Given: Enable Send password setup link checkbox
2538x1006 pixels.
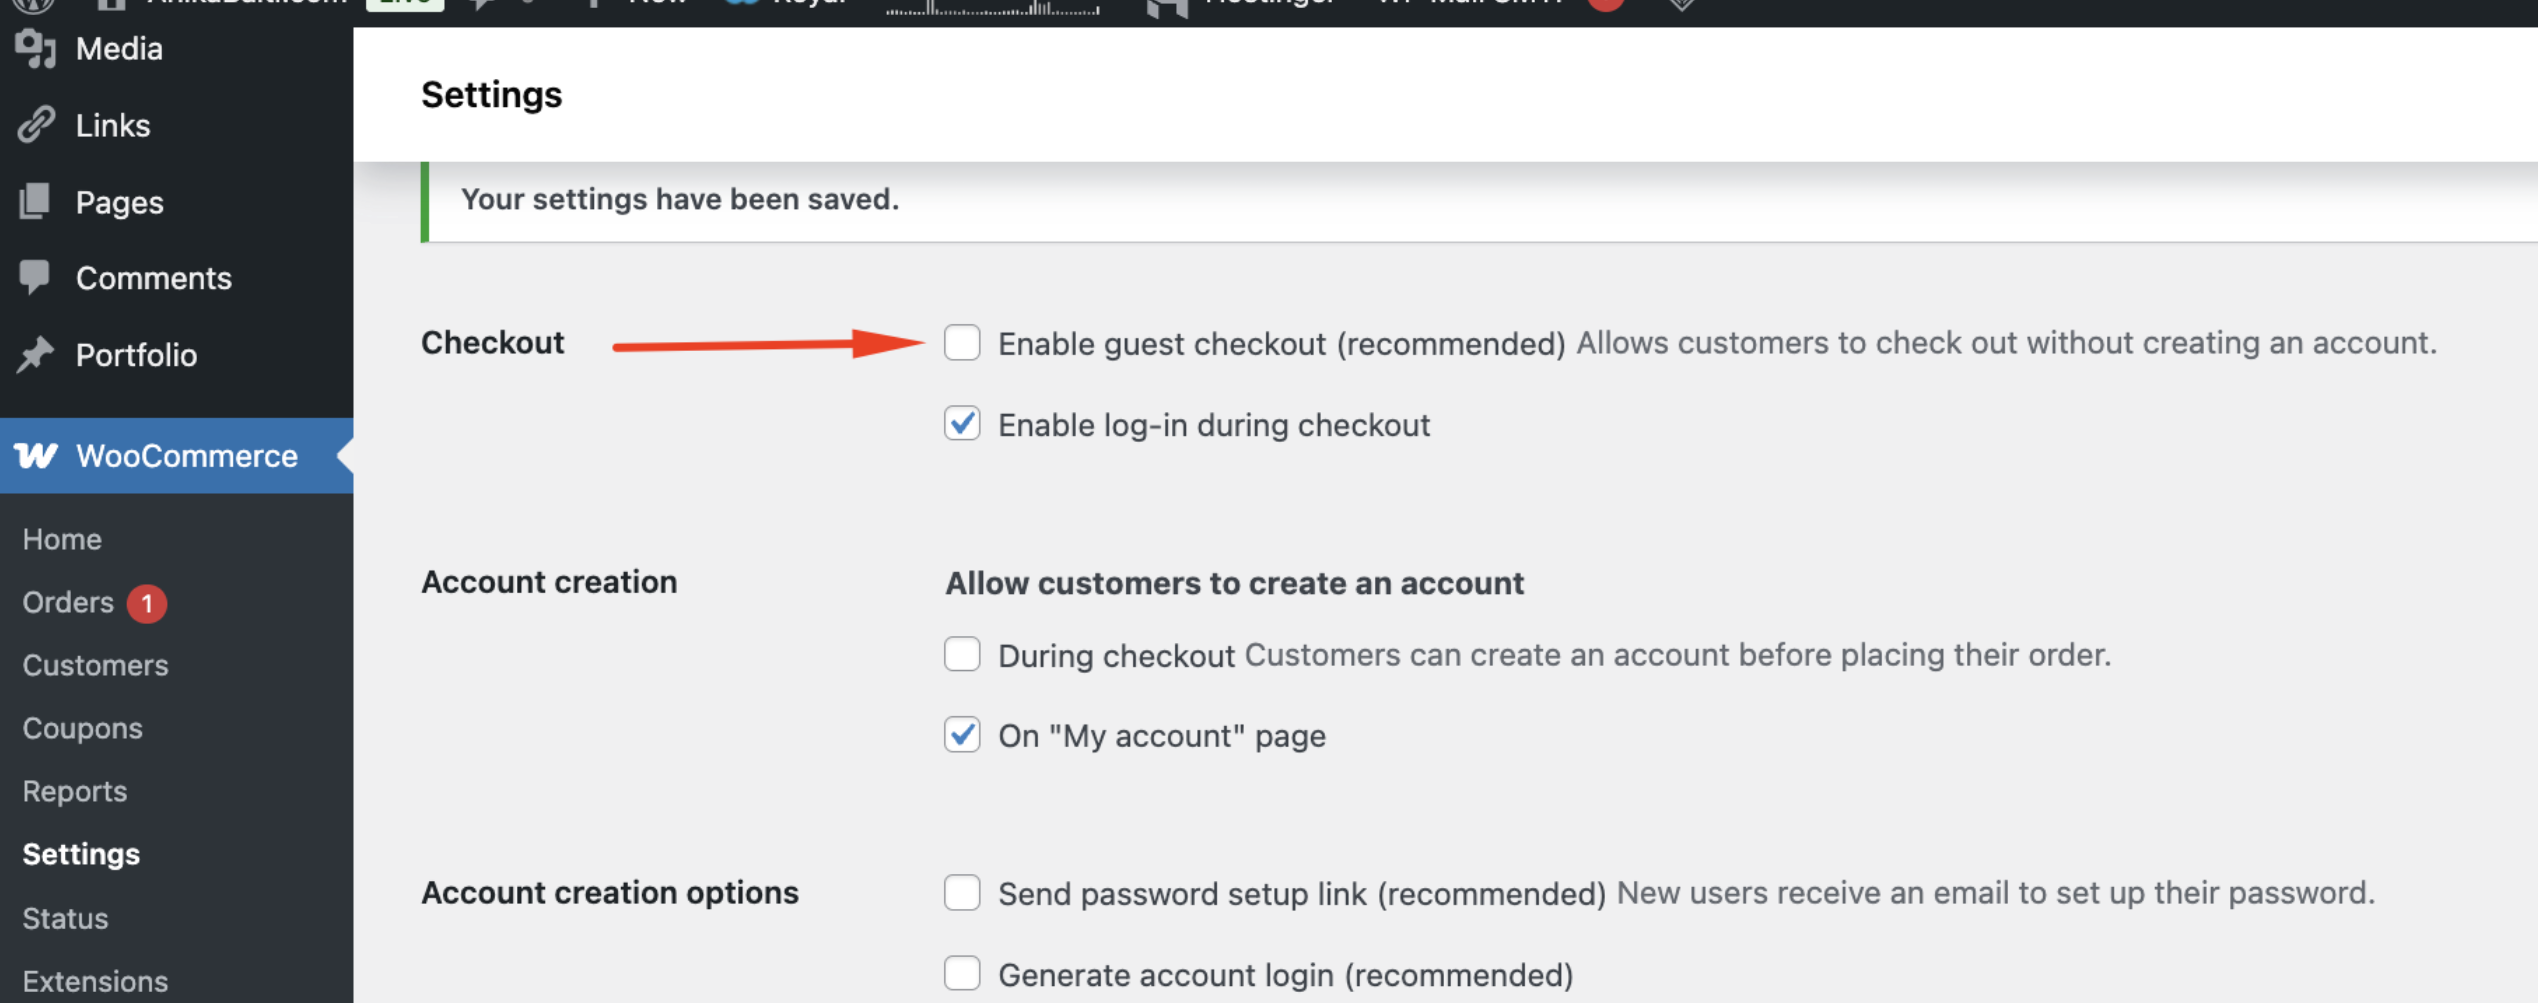Looking at the screenshot, I should coord(962,893).
